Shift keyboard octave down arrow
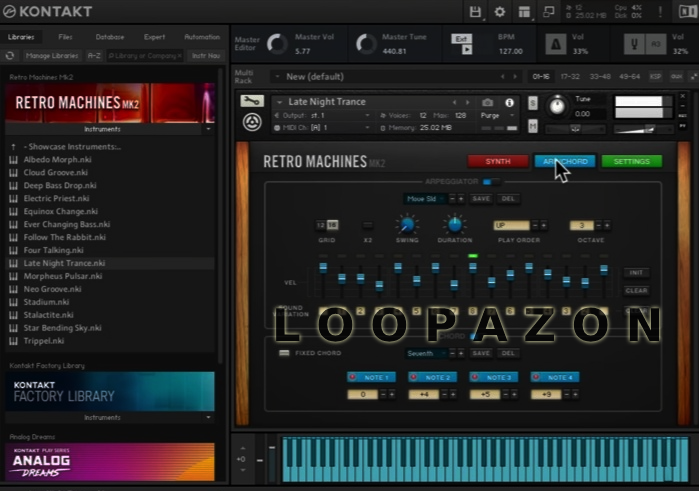The width and height of the screenshot is (699, 491). 243,470
